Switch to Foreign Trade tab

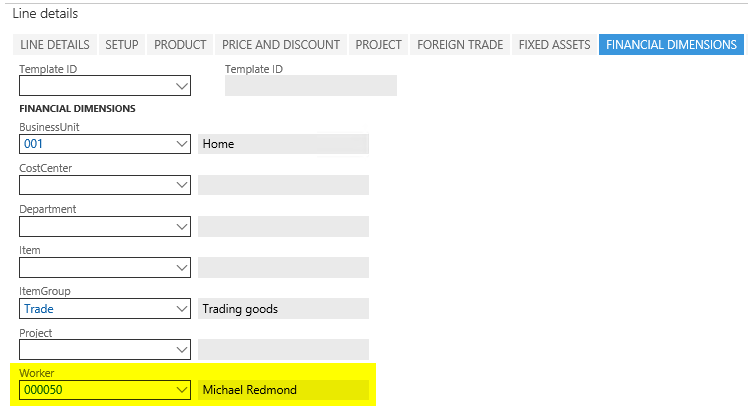click(460, 44)
